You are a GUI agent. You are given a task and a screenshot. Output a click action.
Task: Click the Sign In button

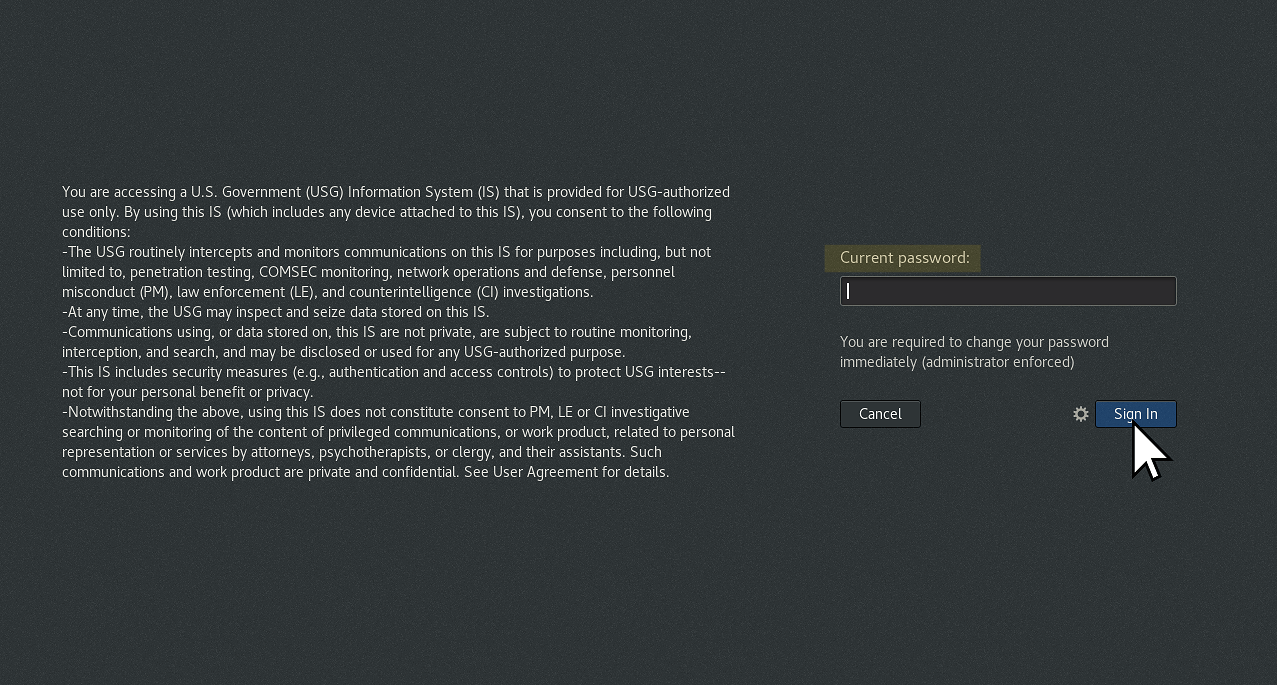(1135, 413)
